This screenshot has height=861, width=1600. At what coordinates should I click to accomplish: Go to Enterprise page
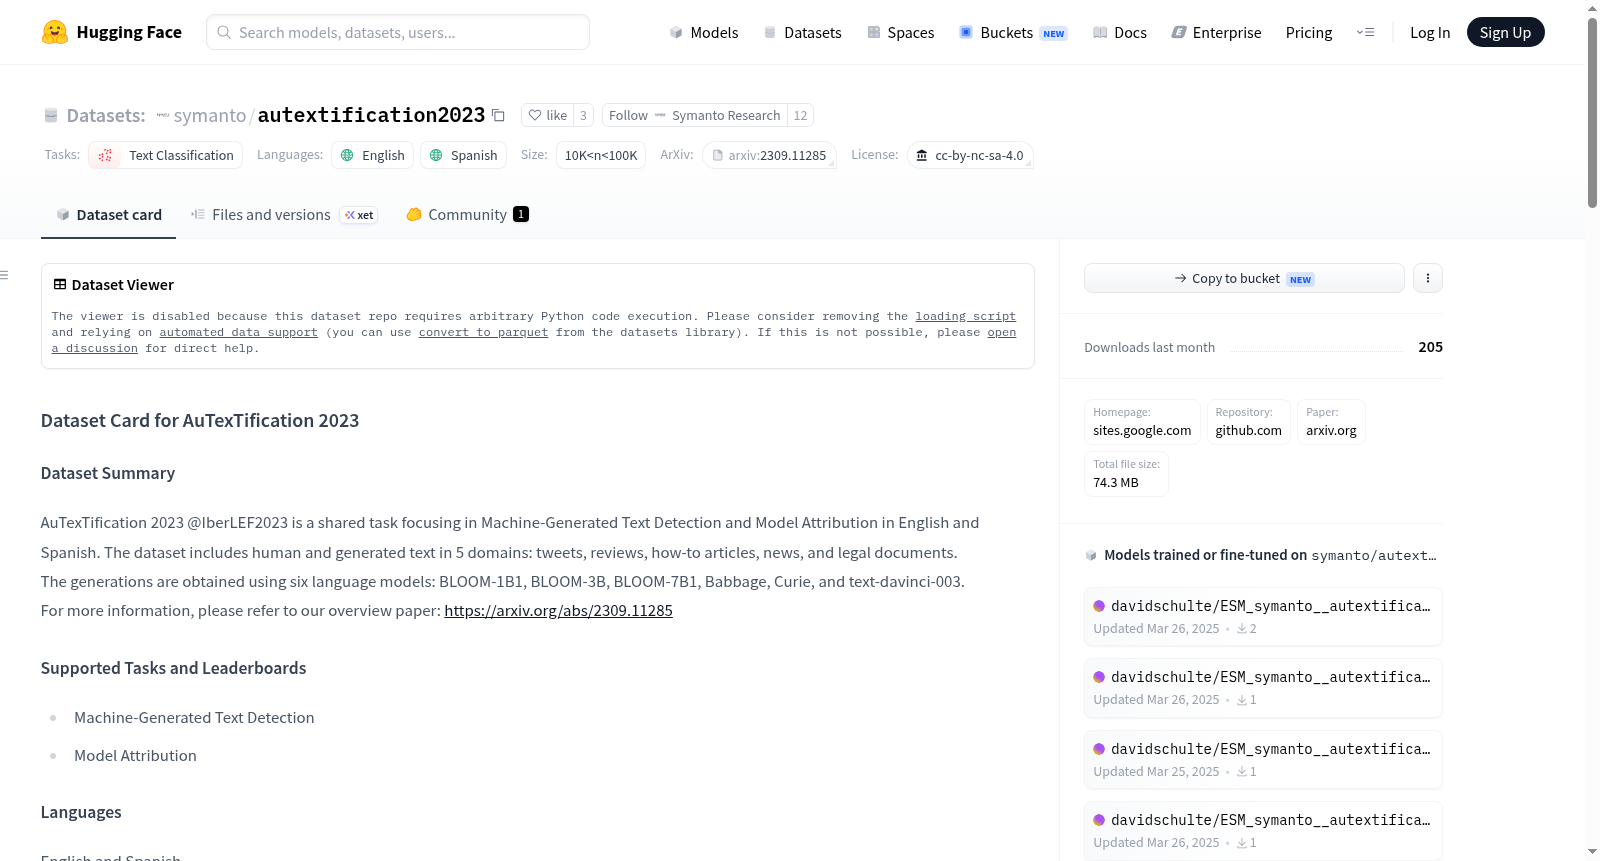point(1216,32)
